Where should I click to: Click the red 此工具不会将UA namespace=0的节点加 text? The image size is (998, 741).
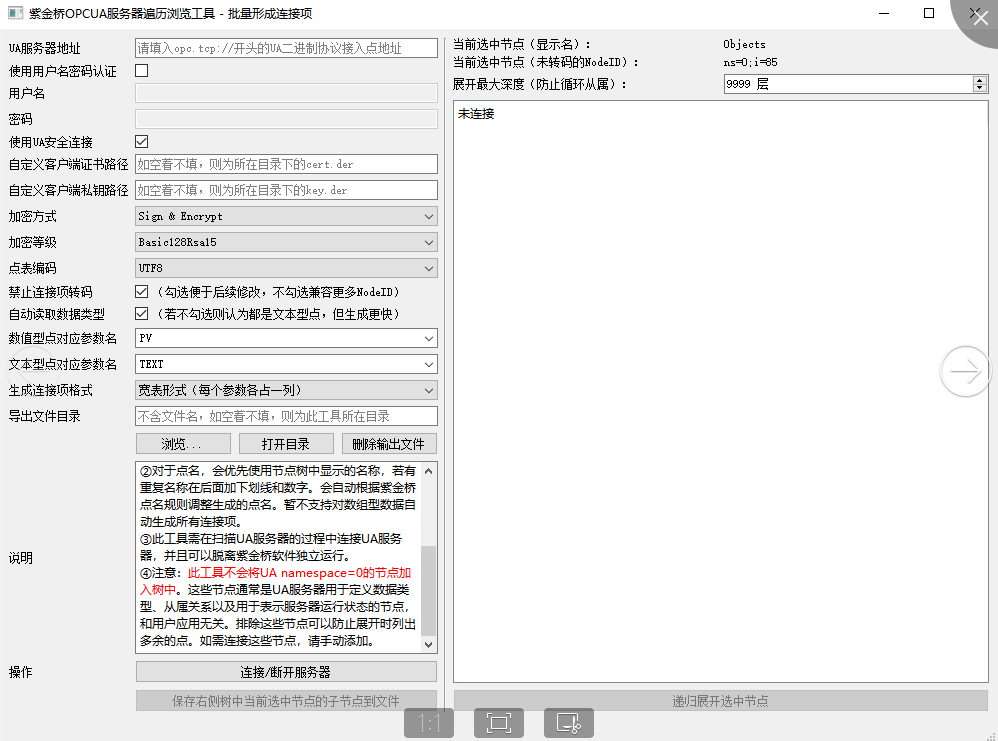pyautogui.click(x=300, y=573)
